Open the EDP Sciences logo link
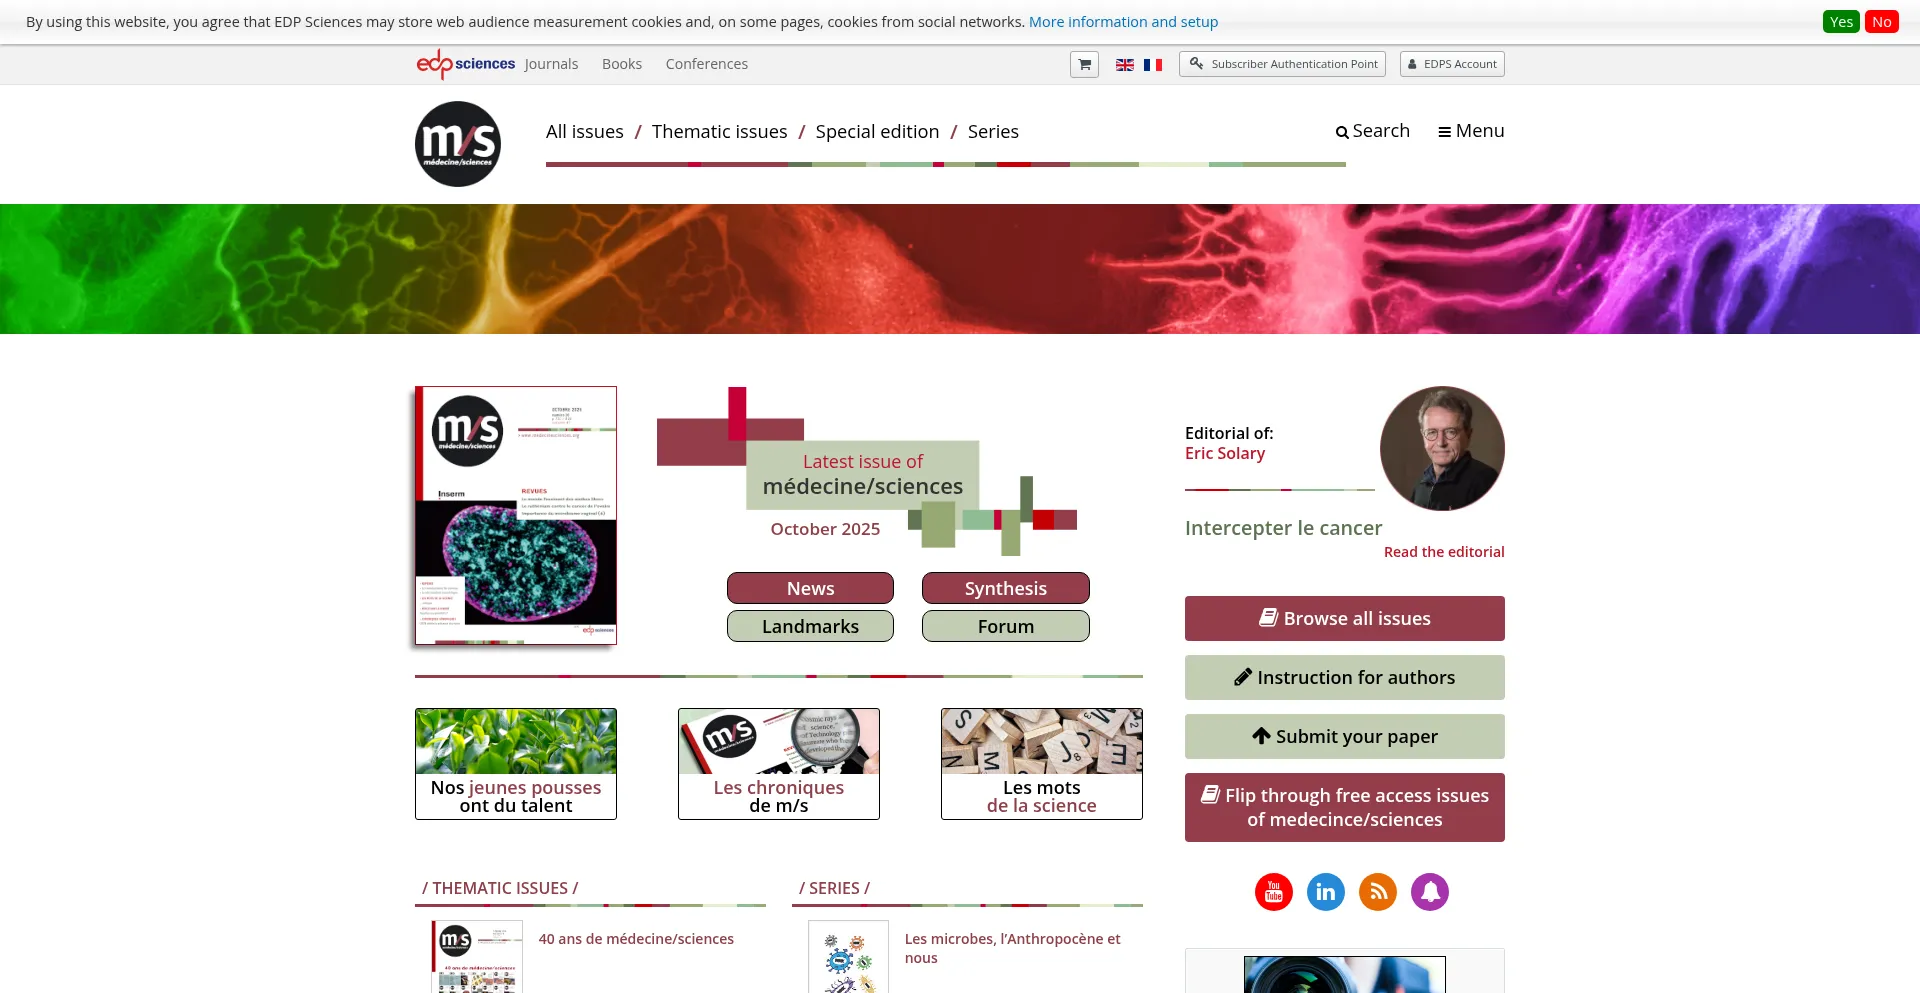 [x=466, y=64]
